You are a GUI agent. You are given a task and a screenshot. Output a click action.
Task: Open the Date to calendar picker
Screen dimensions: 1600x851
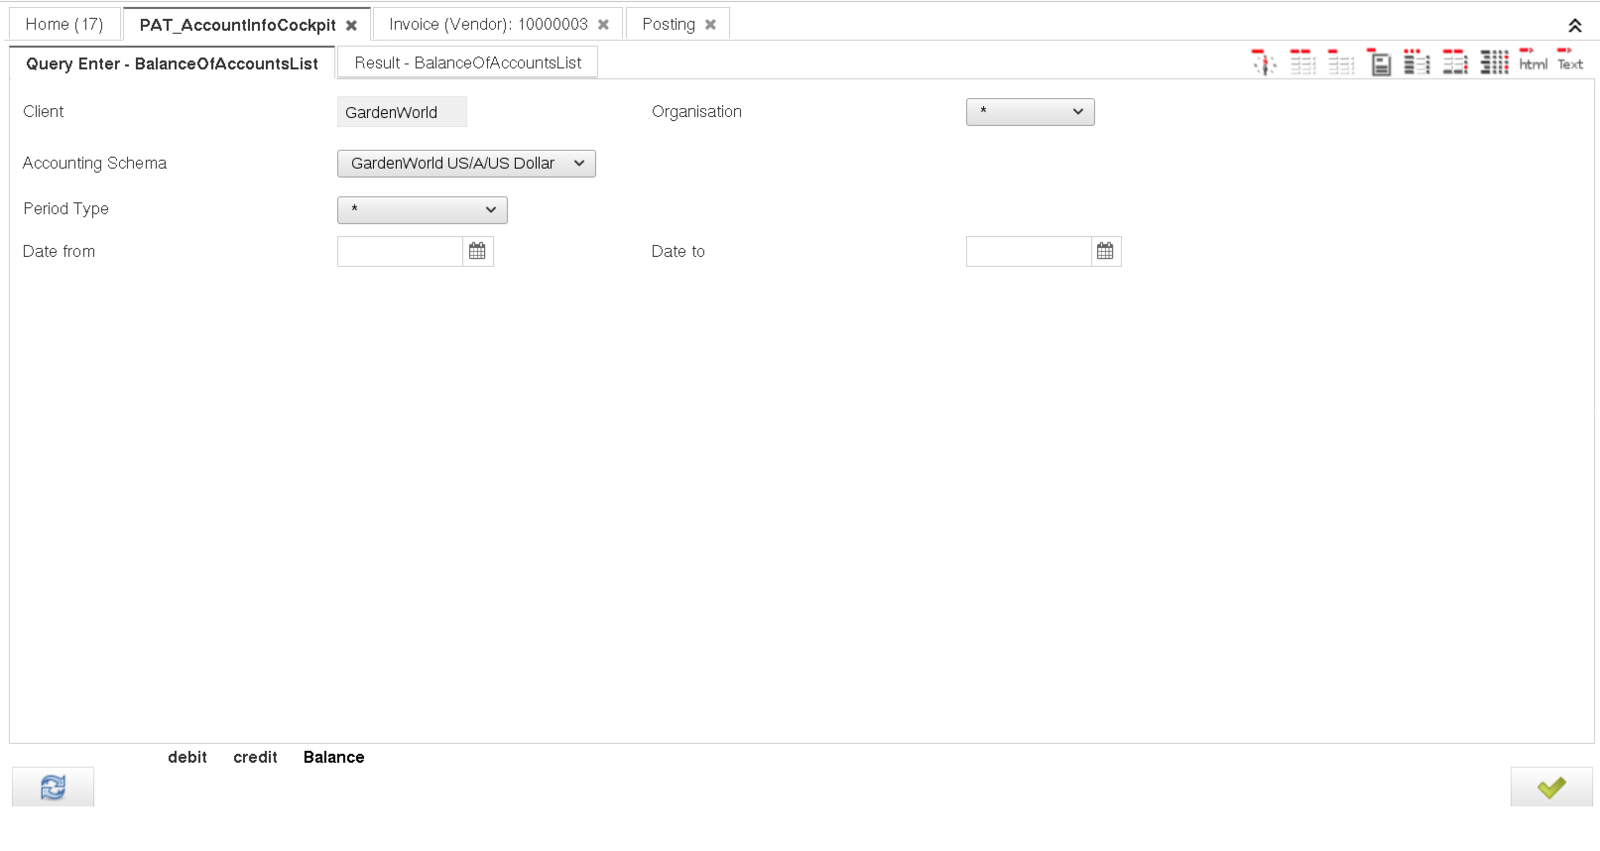[1105, 251]
